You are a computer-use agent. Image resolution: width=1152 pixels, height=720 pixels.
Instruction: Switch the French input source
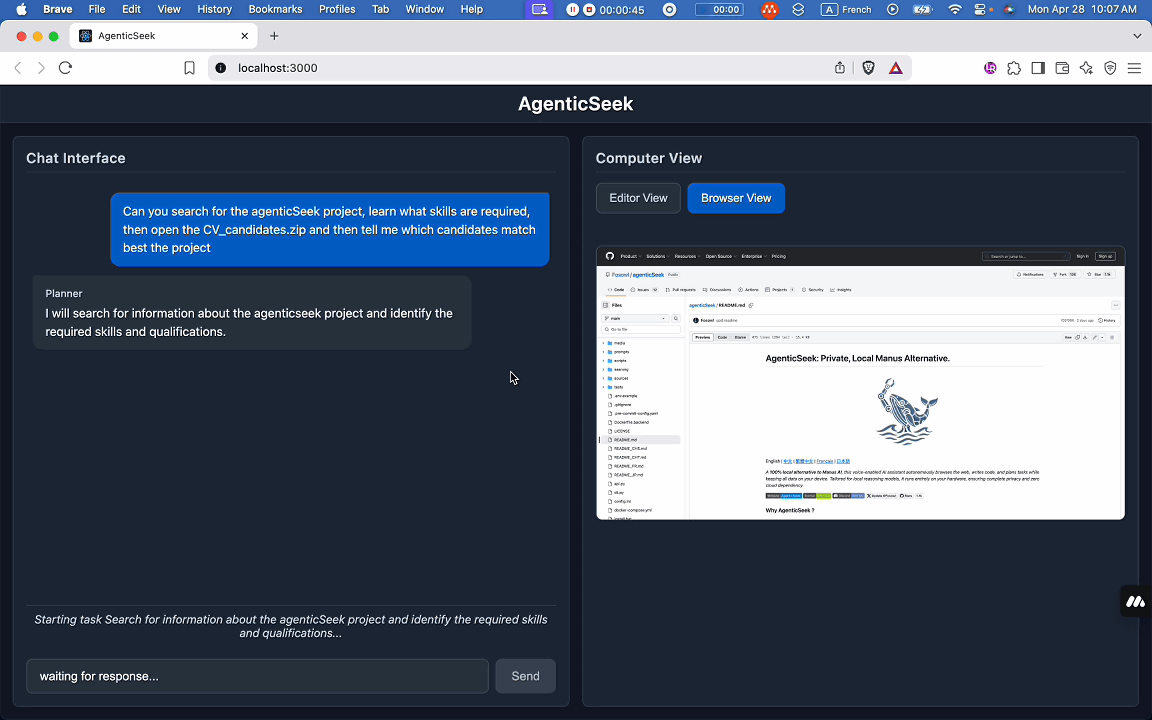point(846,10)
